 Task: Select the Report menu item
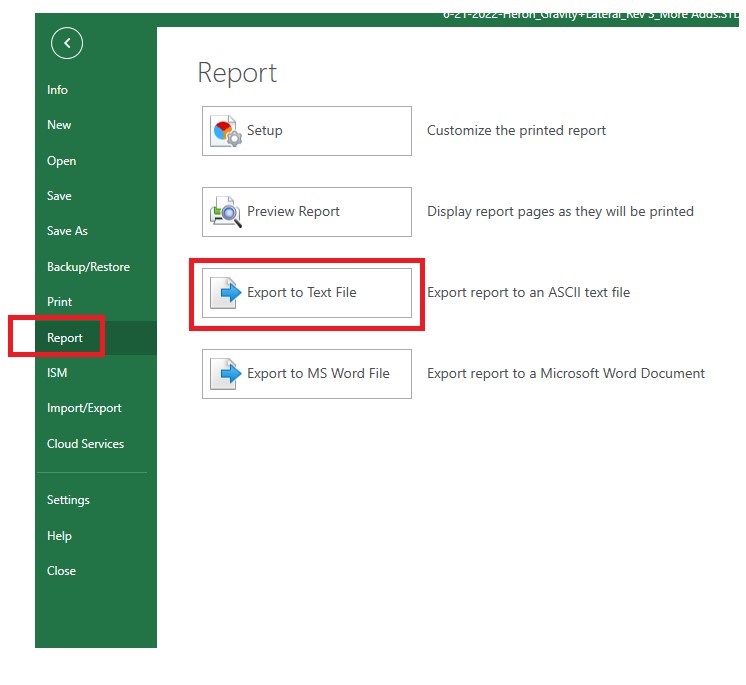point(65,338)
